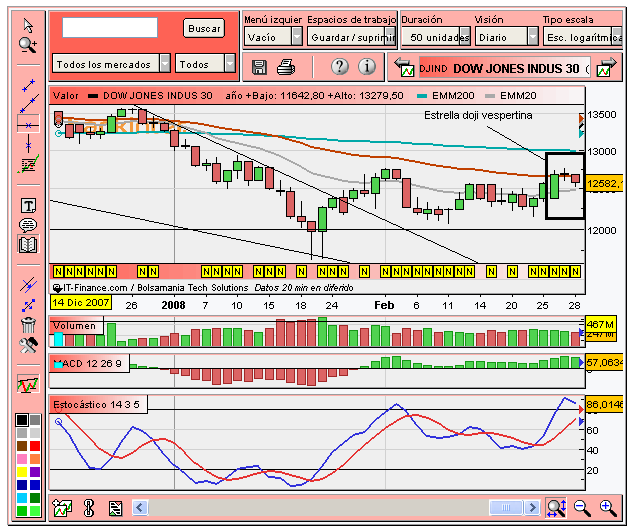This screenshot has height=529, width=633.
Task: Open the Esc. logarítmica scale dropdown
Action: 582,37
